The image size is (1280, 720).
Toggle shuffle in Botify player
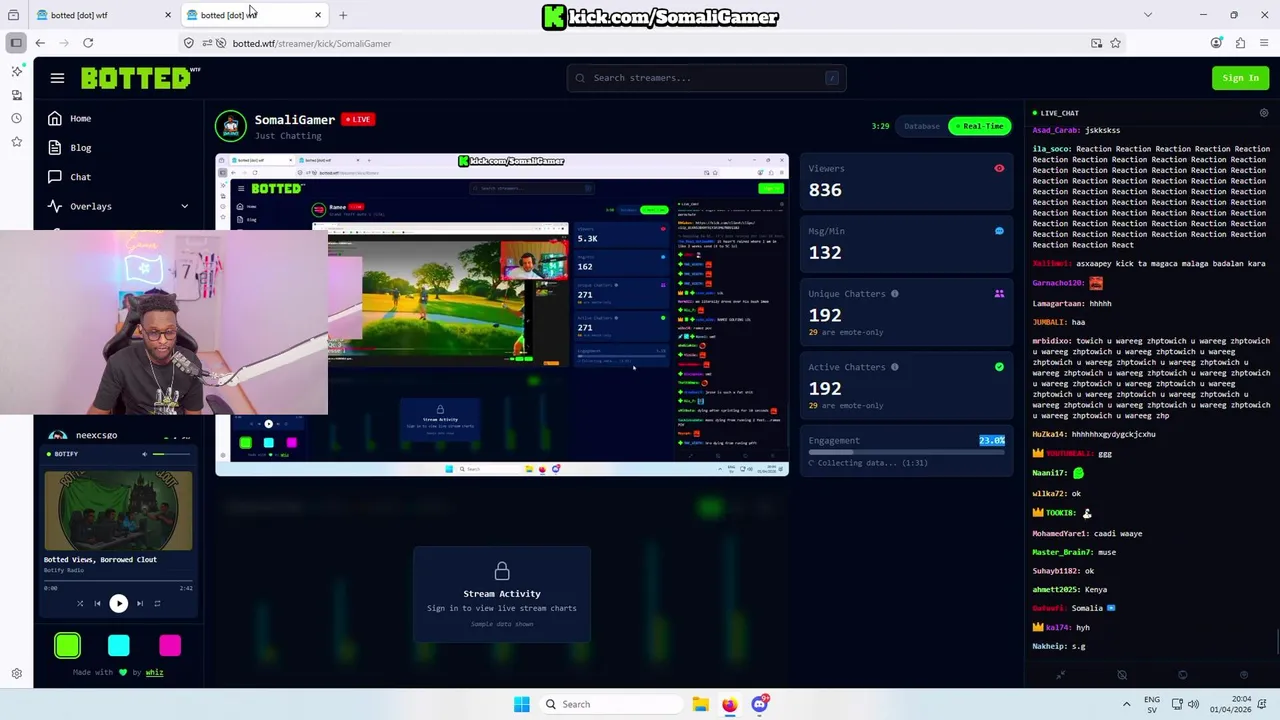pyautogui.click(x=80, y=603)
